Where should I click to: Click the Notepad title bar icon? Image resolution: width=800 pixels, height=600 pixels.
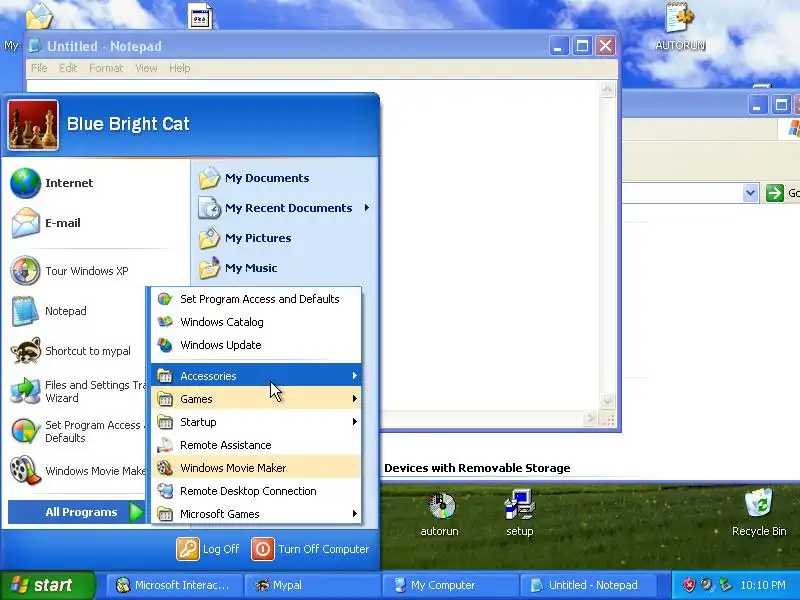coord(35,46)
